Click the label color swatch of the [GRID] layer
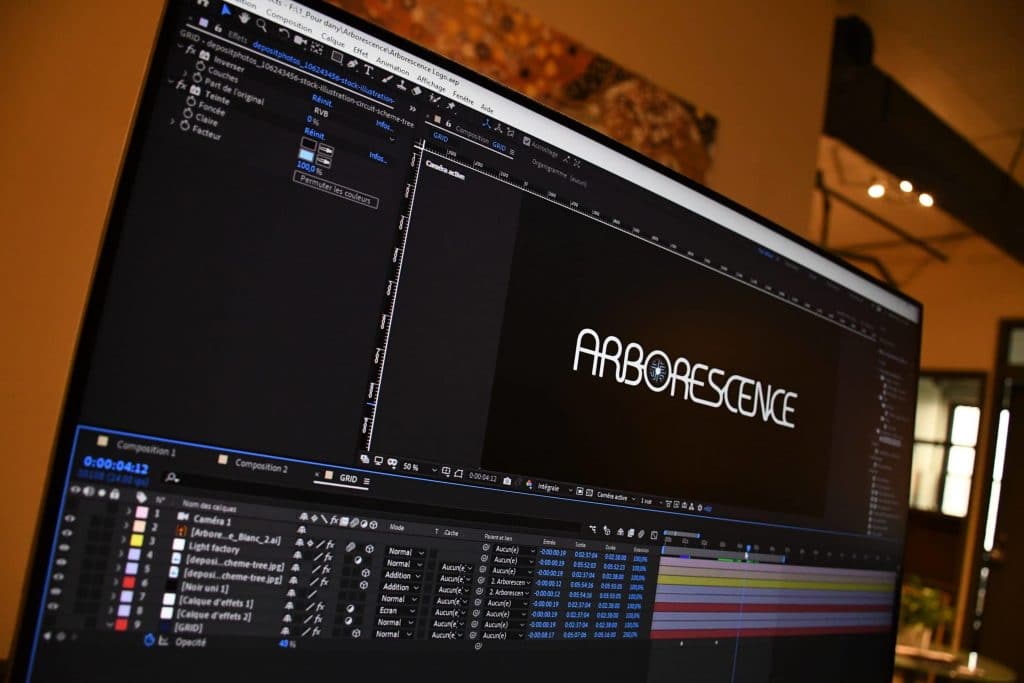1024x683 pixels. tap(120, 623)
